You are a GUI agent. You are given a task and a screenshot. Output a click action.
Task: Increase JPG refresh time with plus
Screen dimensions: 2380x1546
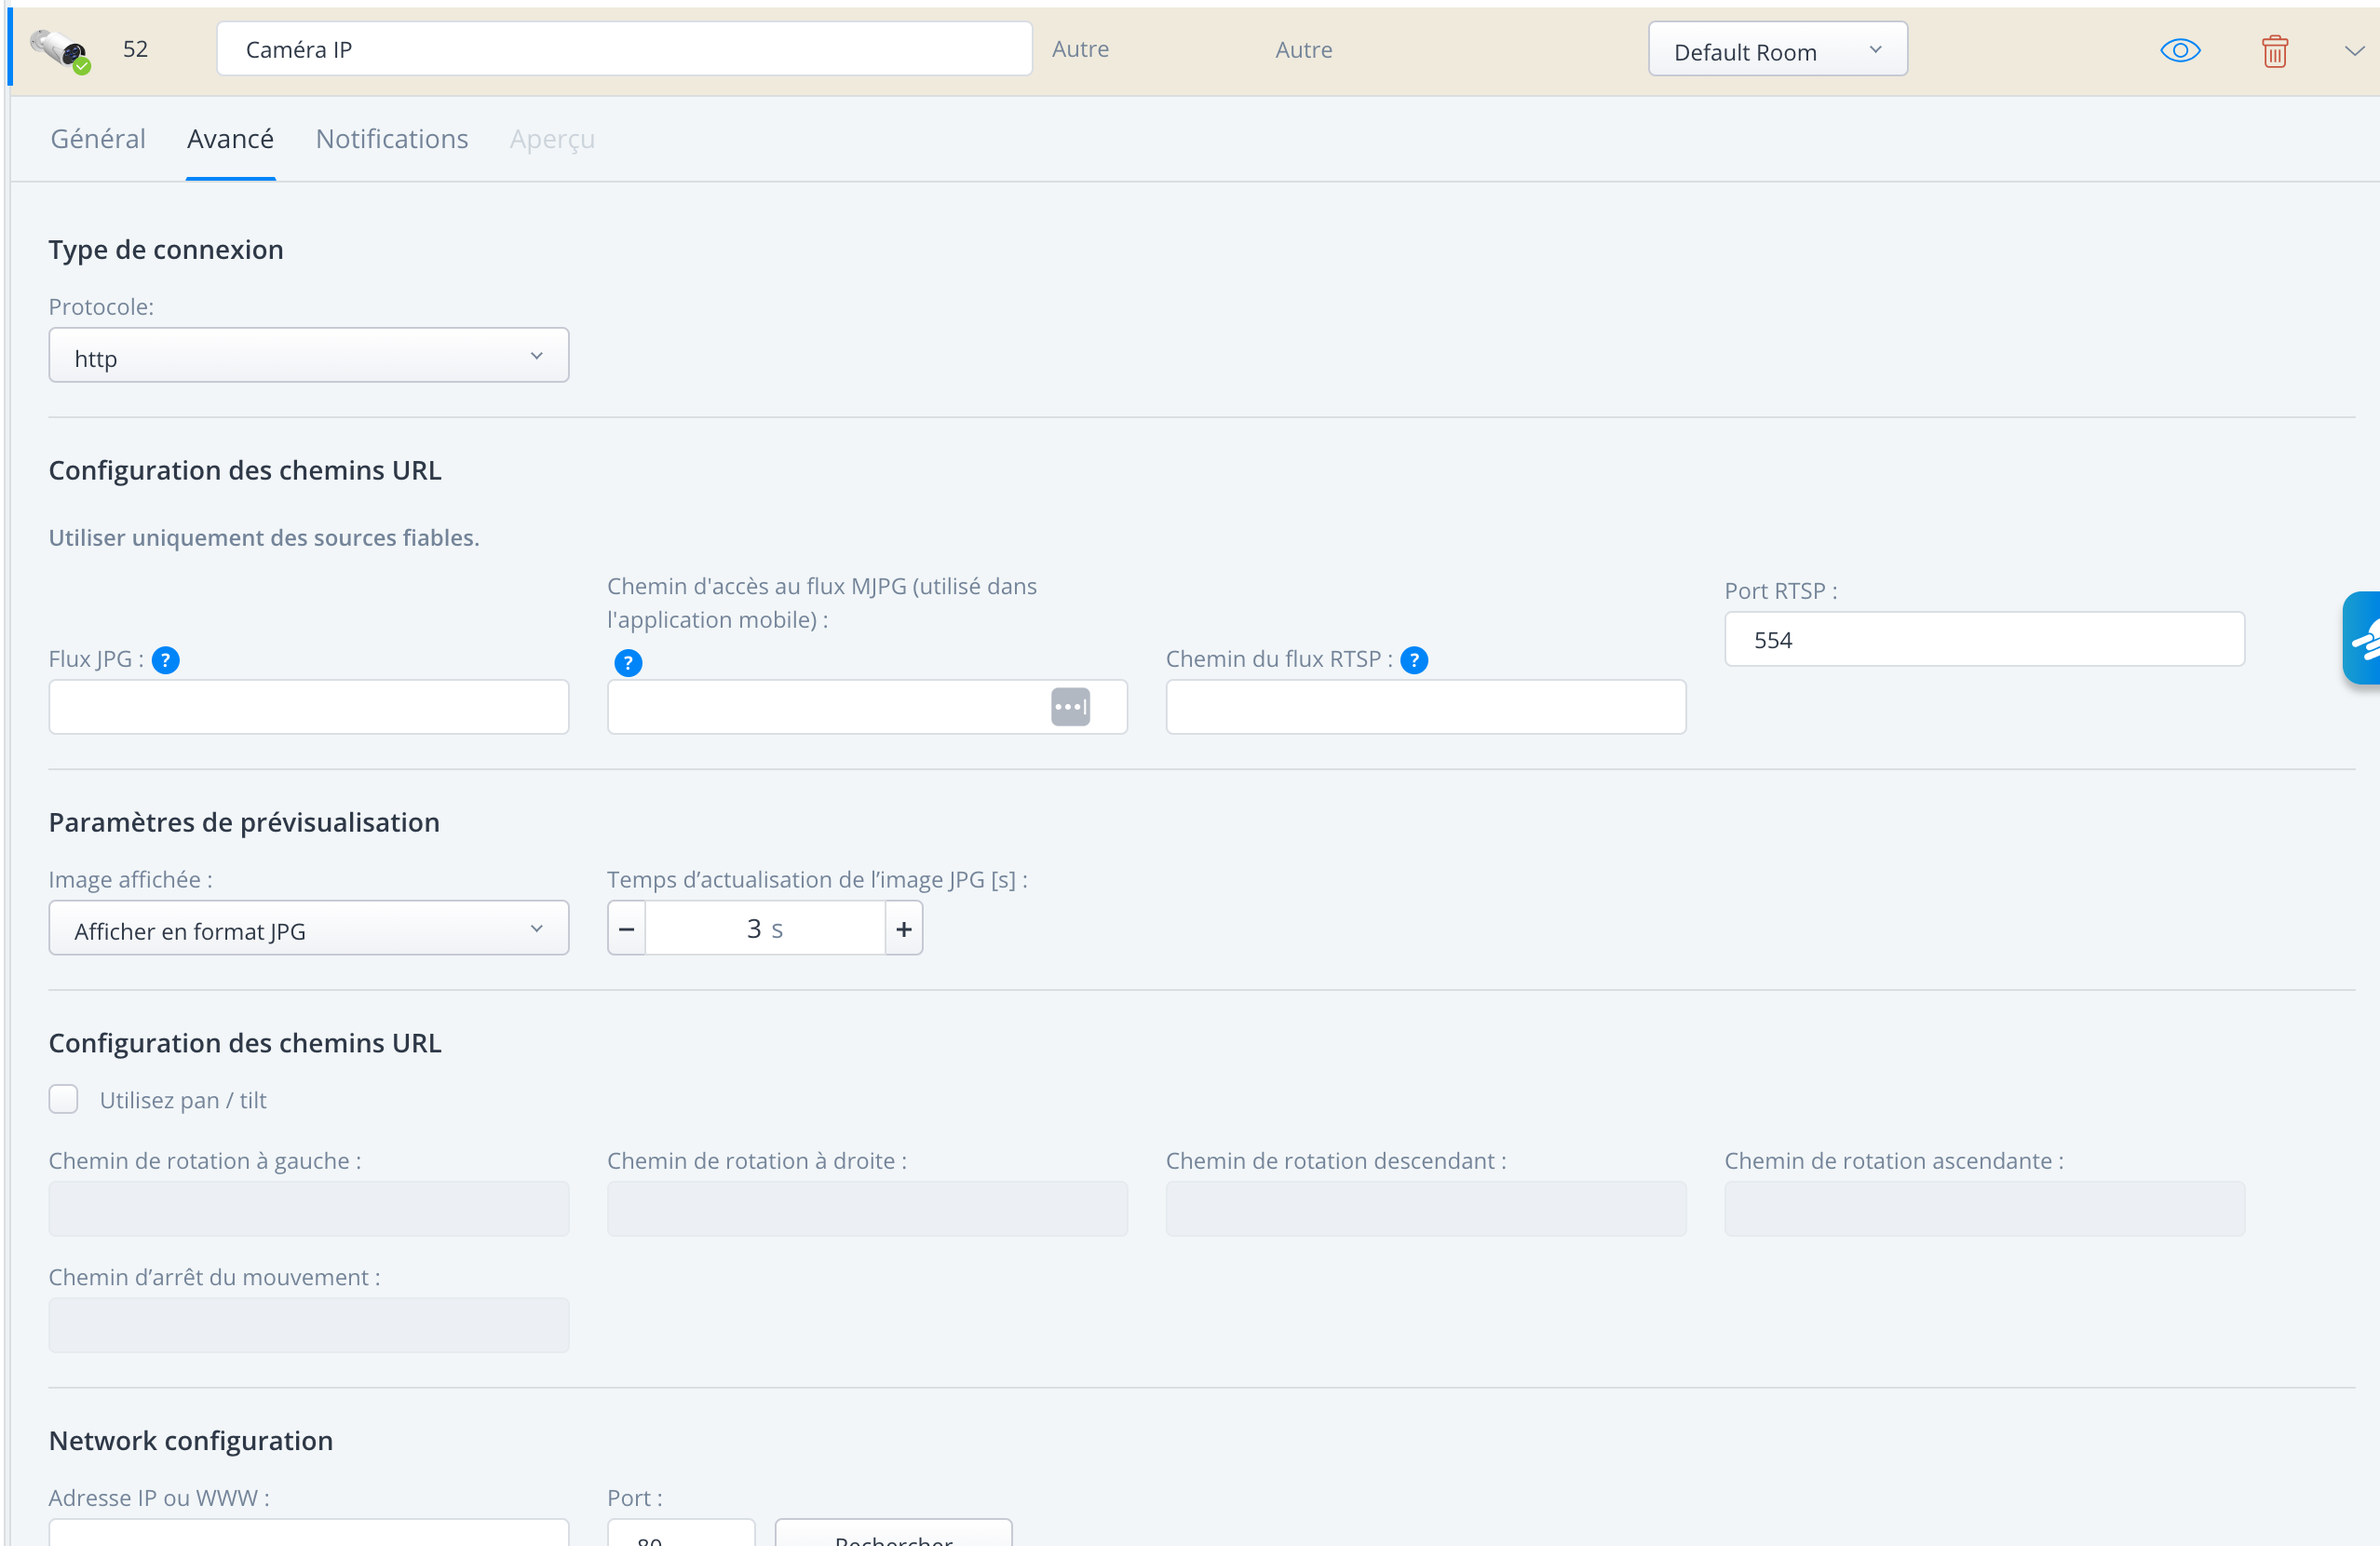point(904,929)
